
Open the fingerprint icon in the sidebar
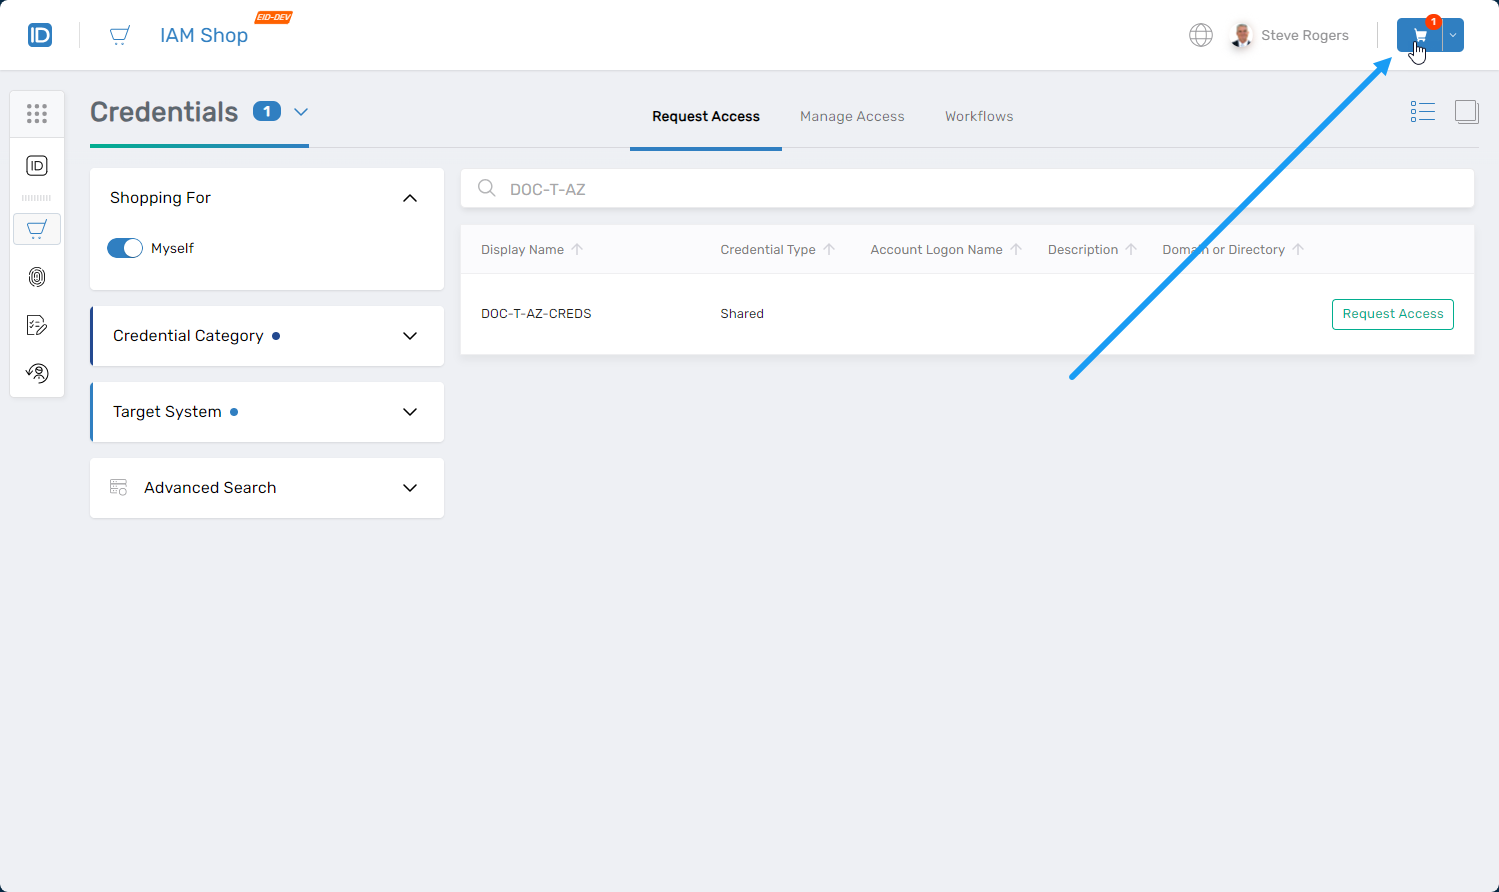[37, 277]
